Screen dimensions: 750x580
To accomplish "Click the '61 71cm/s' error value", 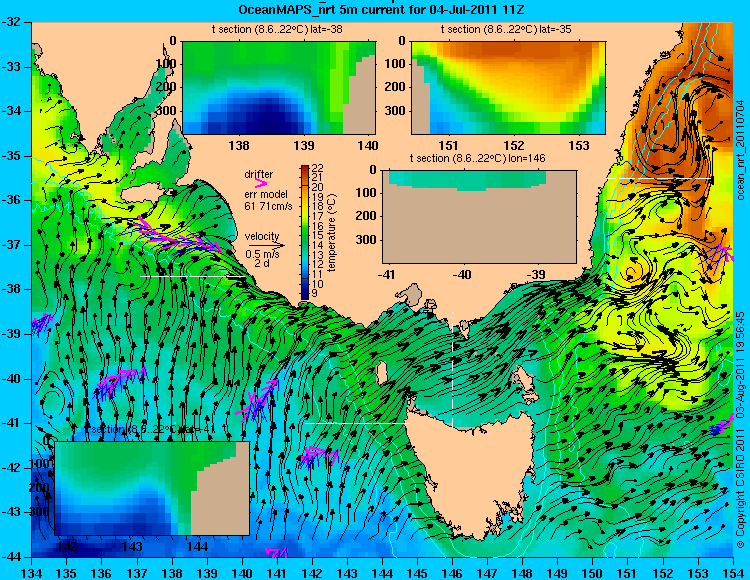I will pos(268,206).
